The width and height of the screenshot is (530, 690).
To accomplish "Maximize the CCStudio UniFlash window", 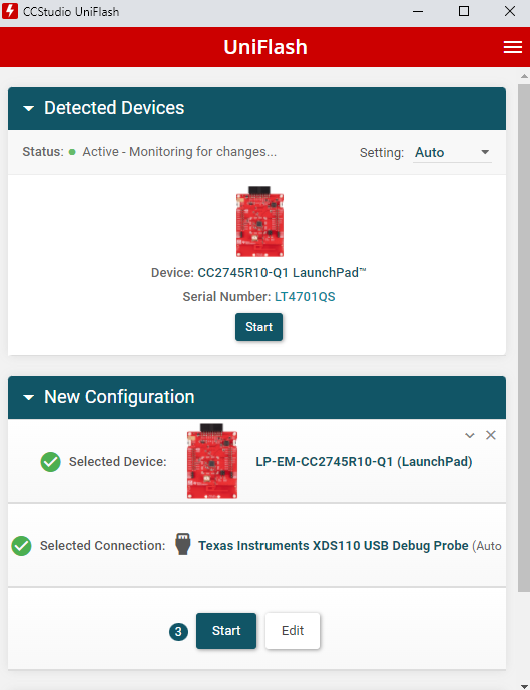I will point(464,11).
